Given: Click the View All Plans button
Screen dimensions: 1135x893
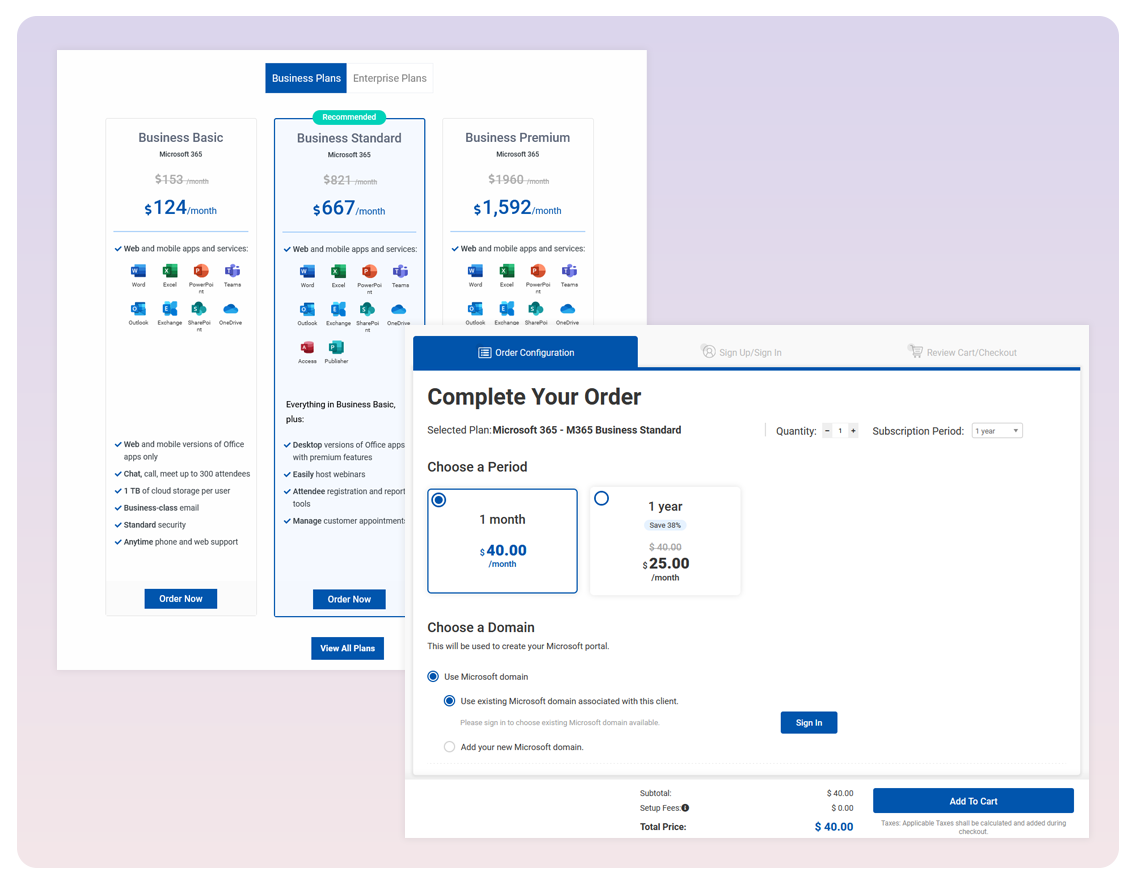Looking at the screenshot, I should (x=347, y=648).
